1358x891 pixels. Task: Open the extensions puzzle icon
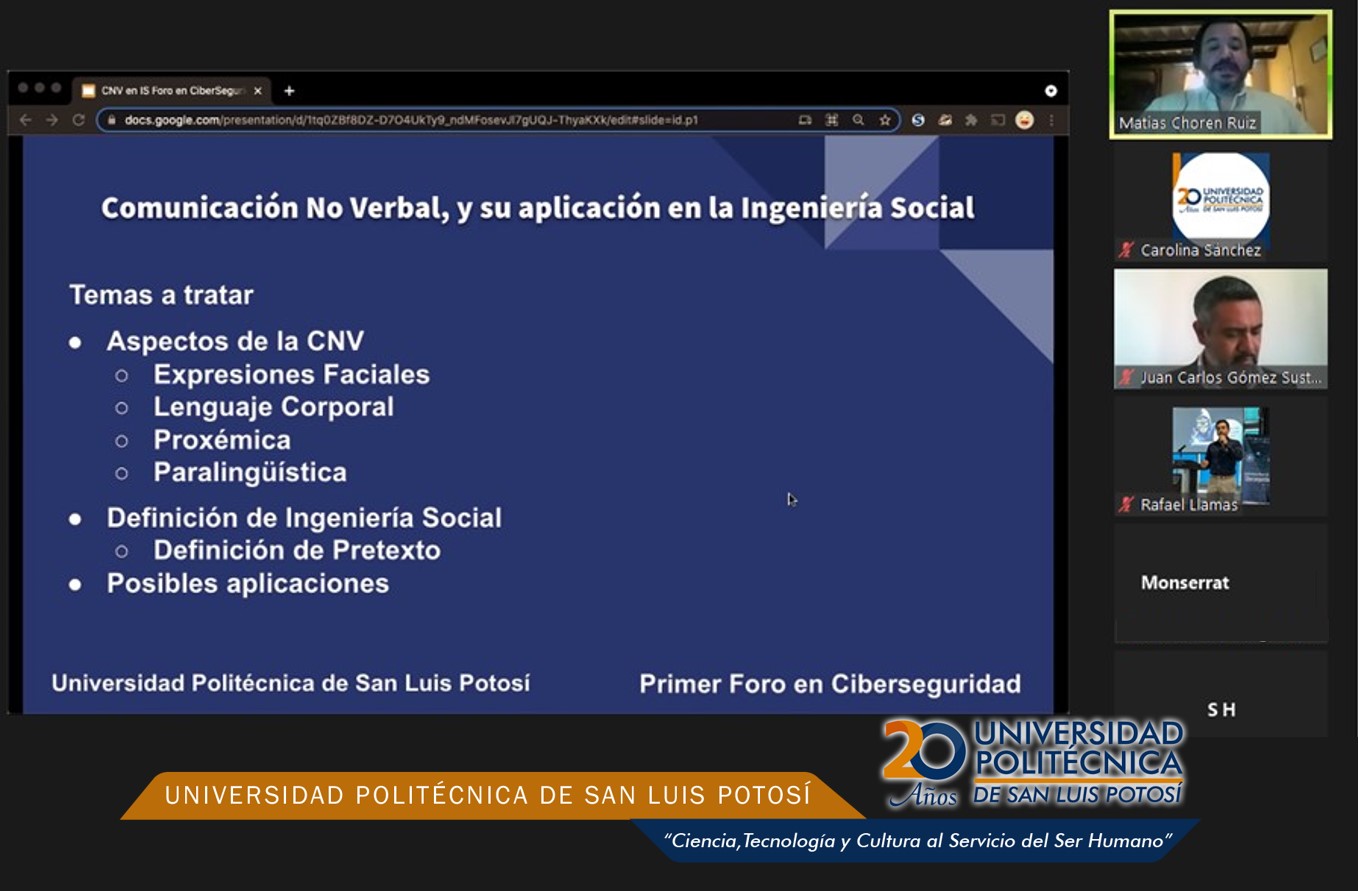coord(970,120)
